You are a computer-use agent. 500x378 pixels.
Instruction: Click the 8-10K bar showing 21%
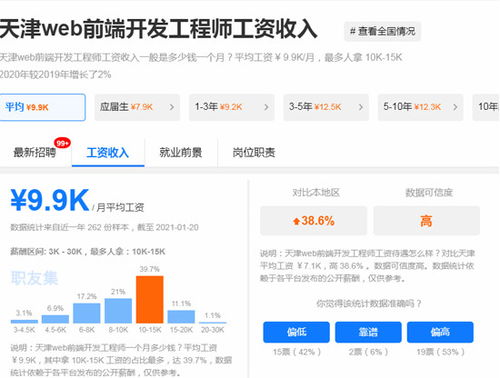coord(118,311)
